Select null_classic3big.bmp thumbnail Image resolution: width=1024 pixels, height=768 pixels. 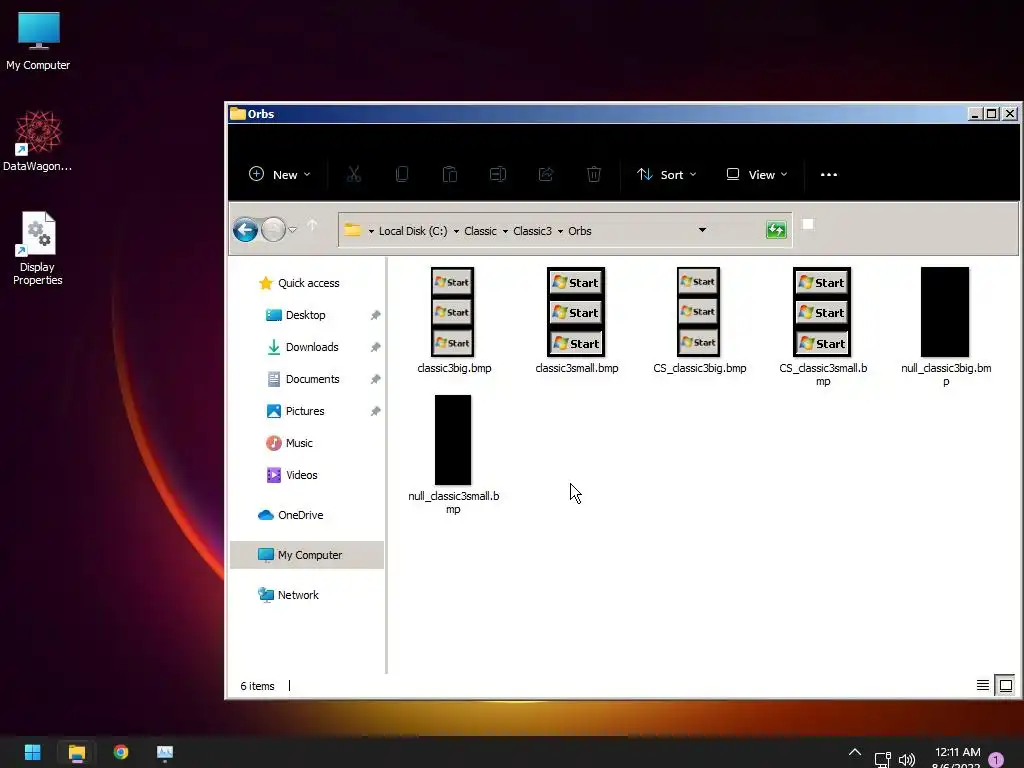point(945,312)
